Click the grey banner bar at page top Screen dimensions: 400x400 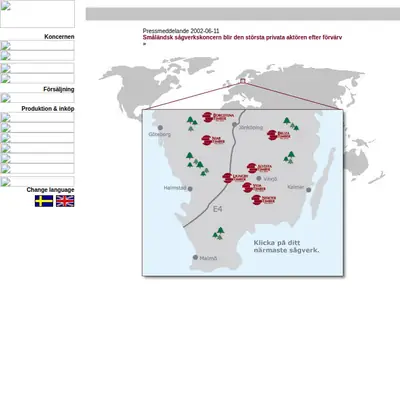(243, 14)
